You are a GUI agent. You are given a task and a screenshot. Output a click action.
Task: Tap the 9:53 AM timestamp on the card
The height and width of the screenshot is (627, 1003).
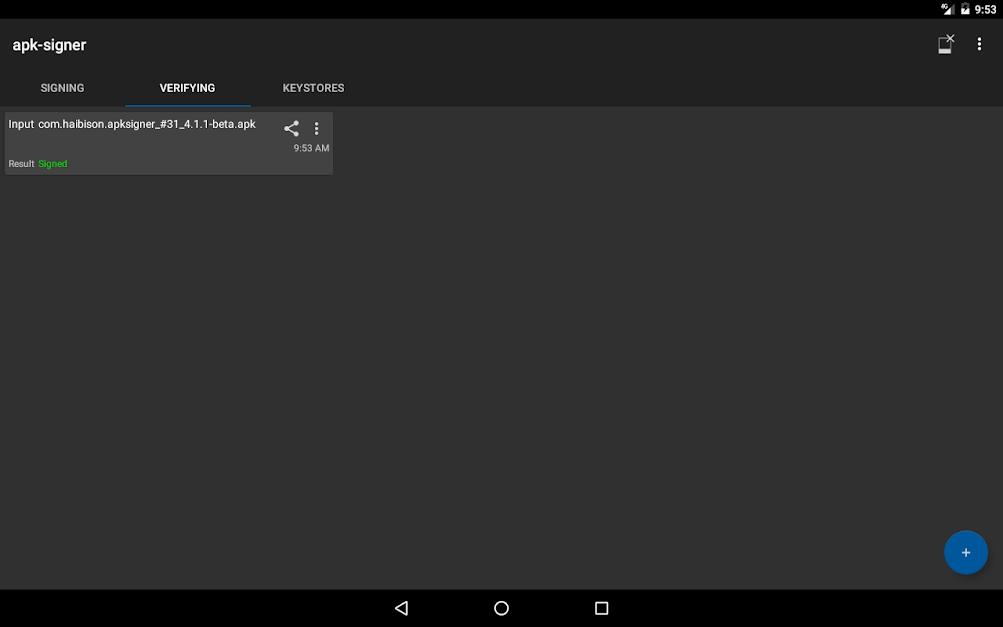tap(311, 148)
